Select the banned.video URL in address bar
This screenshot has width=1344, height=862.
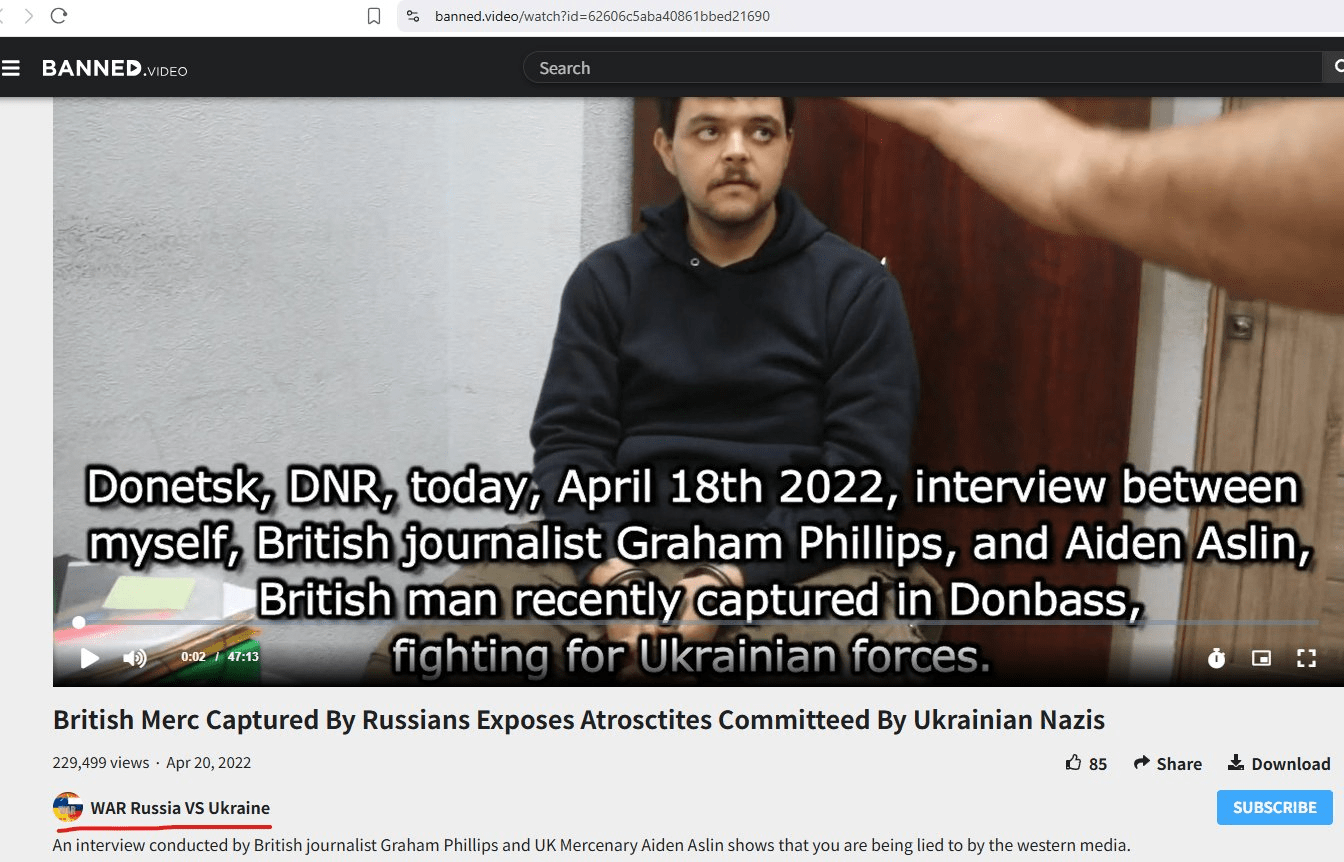tap(602, 16)
